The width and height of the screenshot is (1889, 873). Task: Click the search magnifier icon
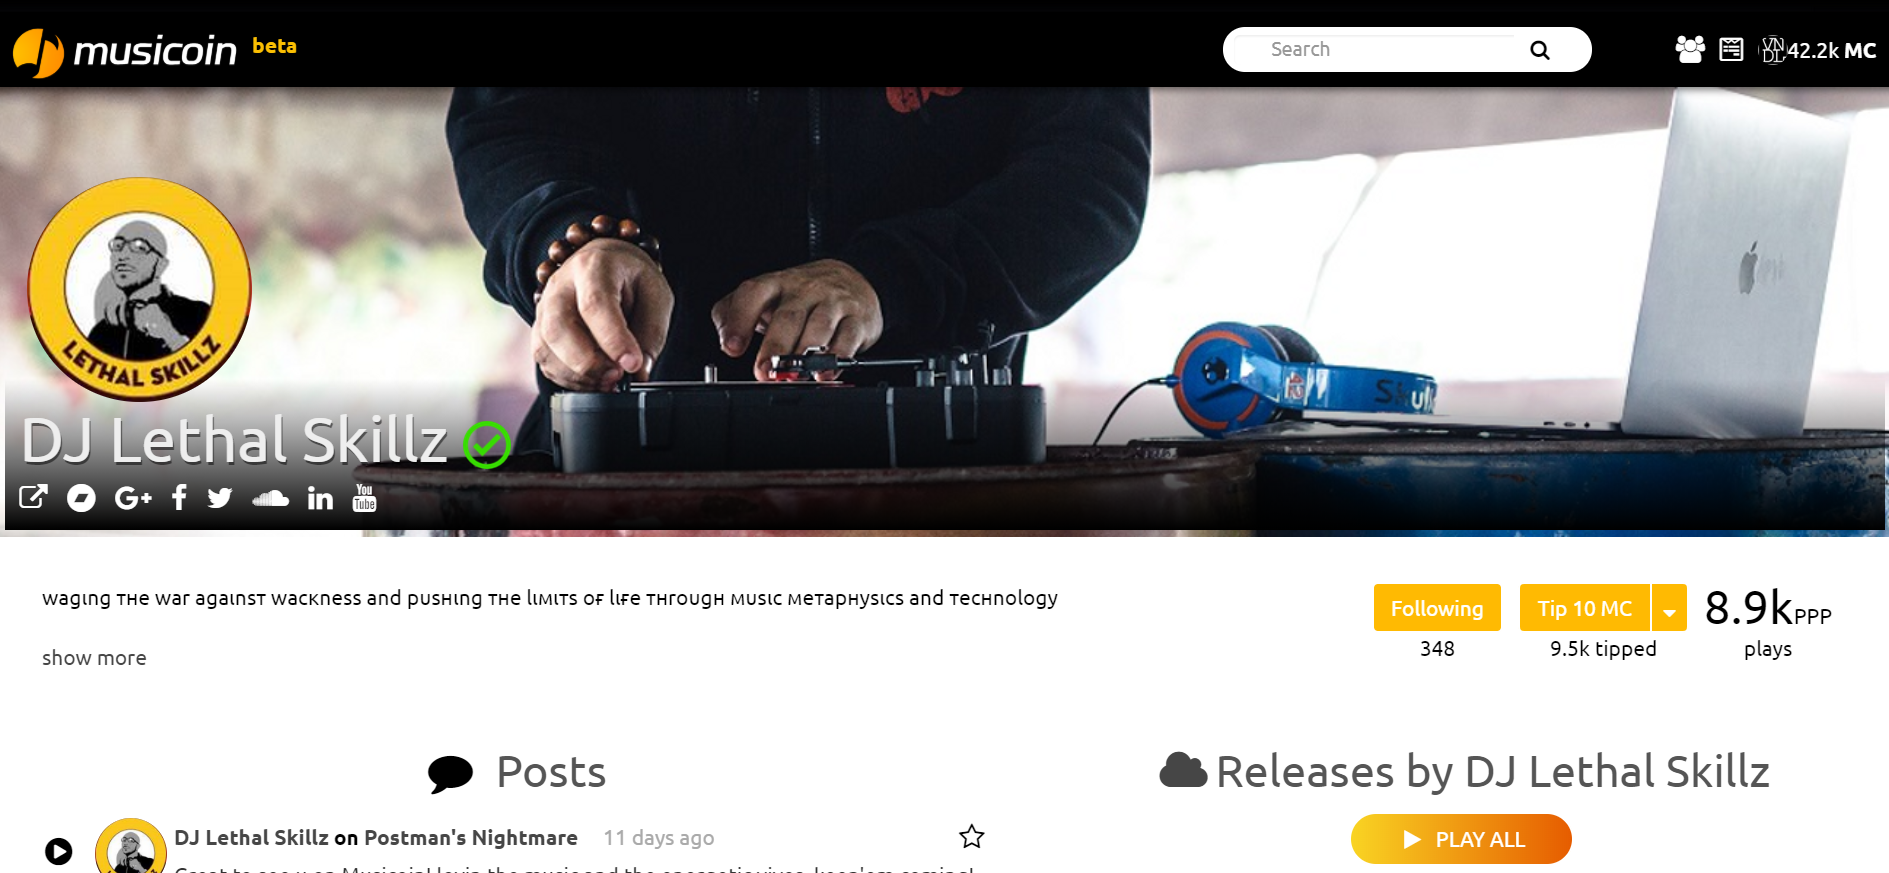[1540, 50]
